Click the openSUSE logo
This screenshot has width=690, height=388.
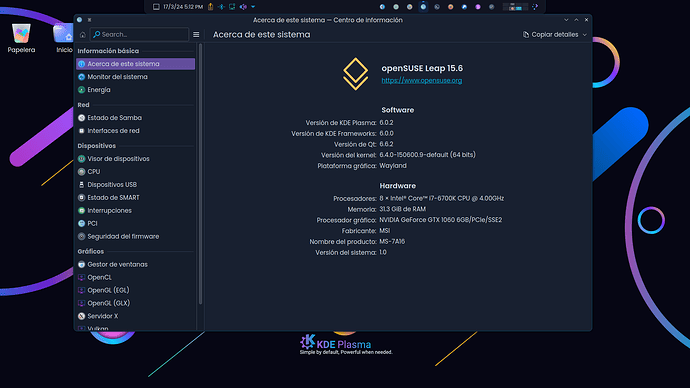[x=356, y=74]
